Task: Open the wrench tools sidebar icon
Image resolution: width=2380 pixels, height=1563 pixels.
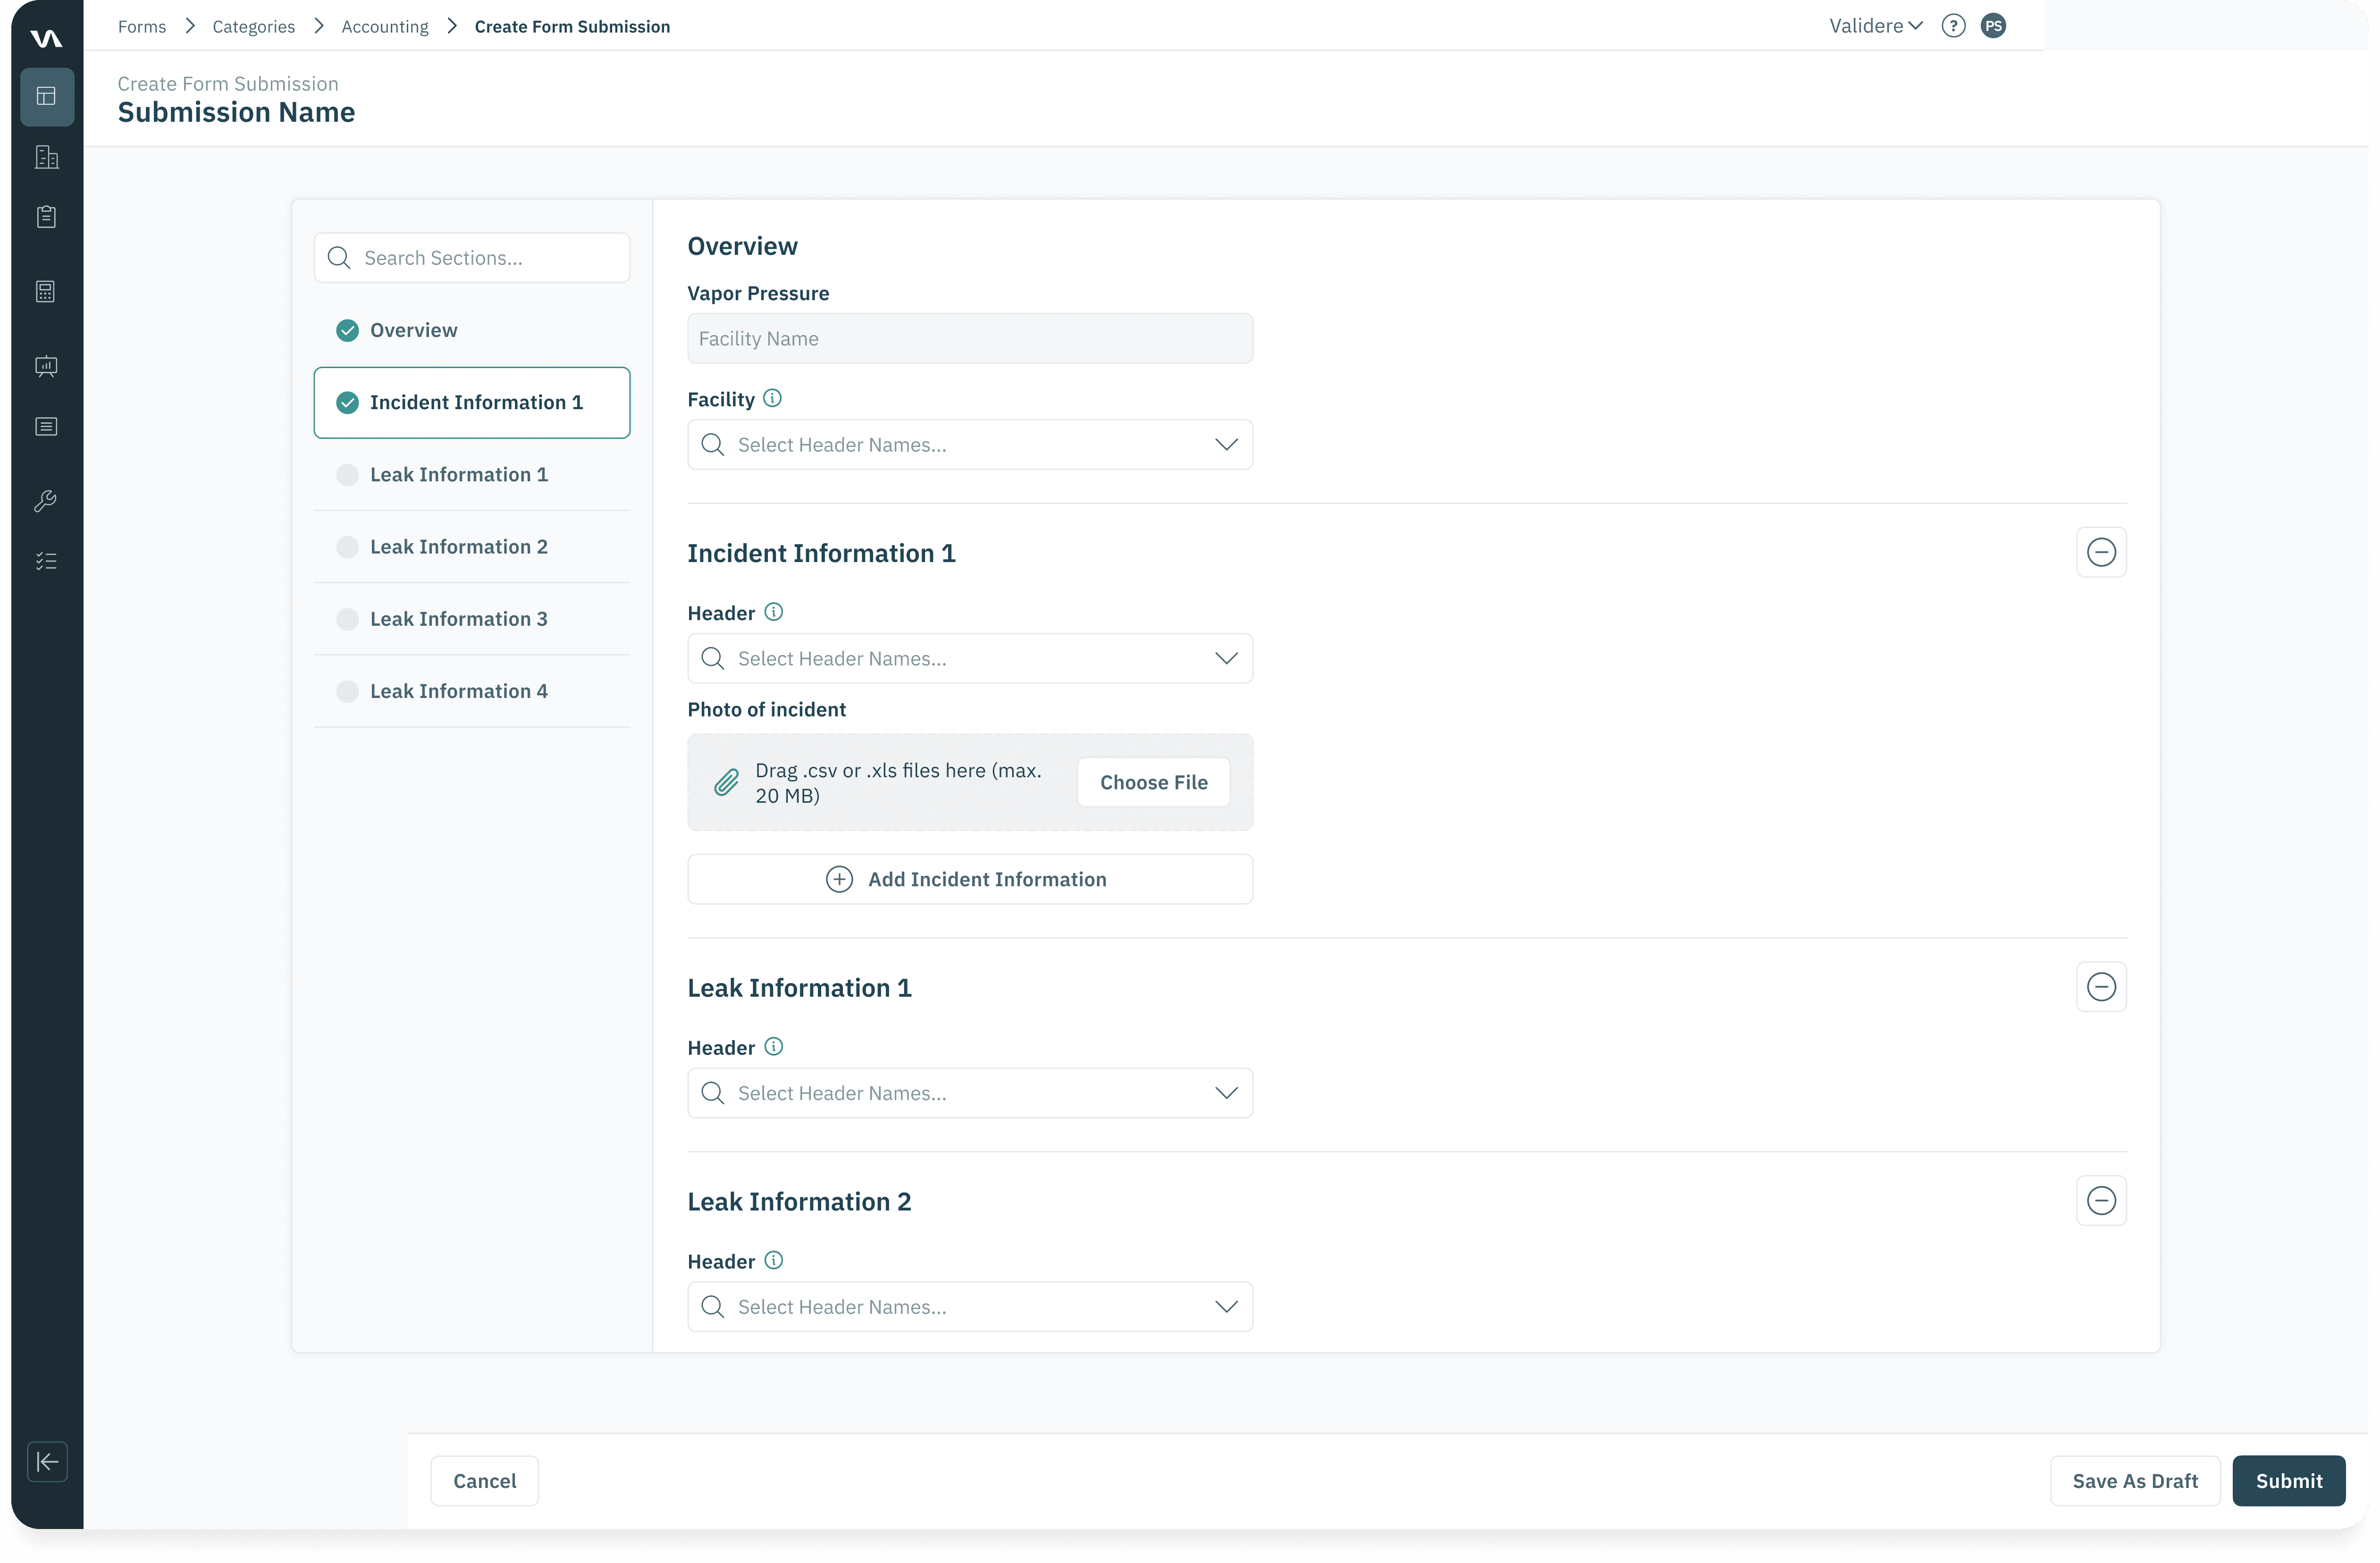Action: [46, 501]
